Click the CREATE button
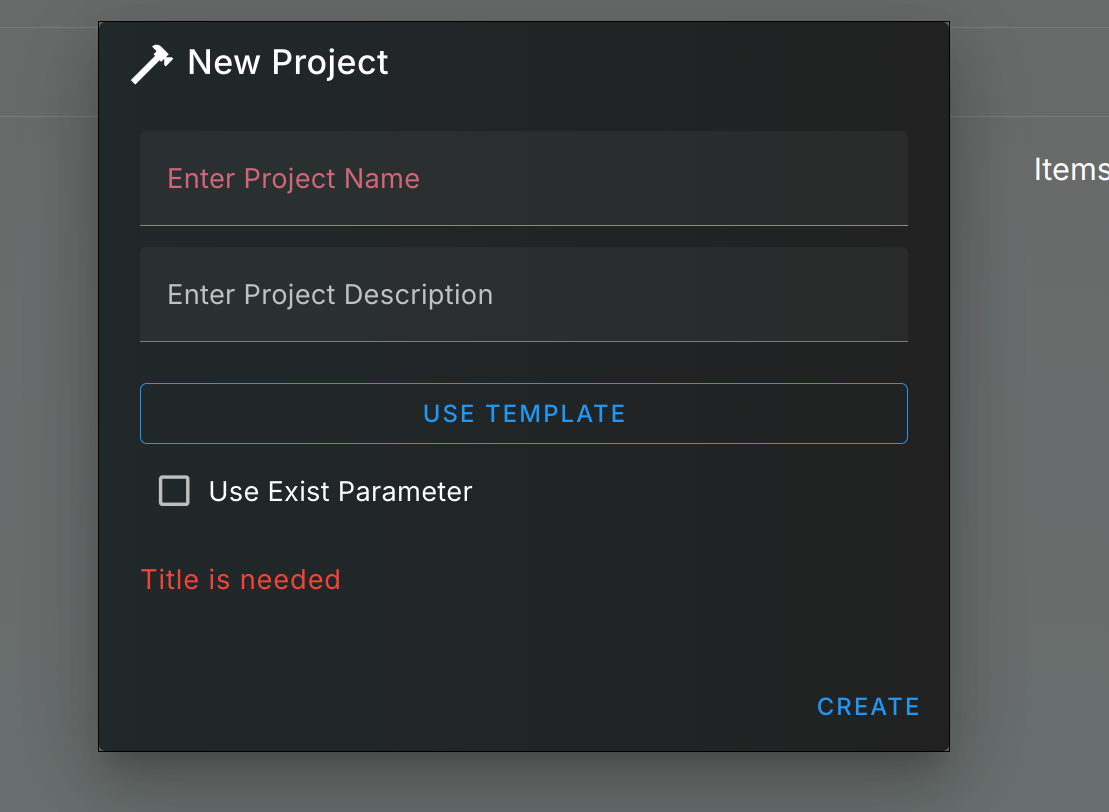1109x812 pixels. (868, 707)
